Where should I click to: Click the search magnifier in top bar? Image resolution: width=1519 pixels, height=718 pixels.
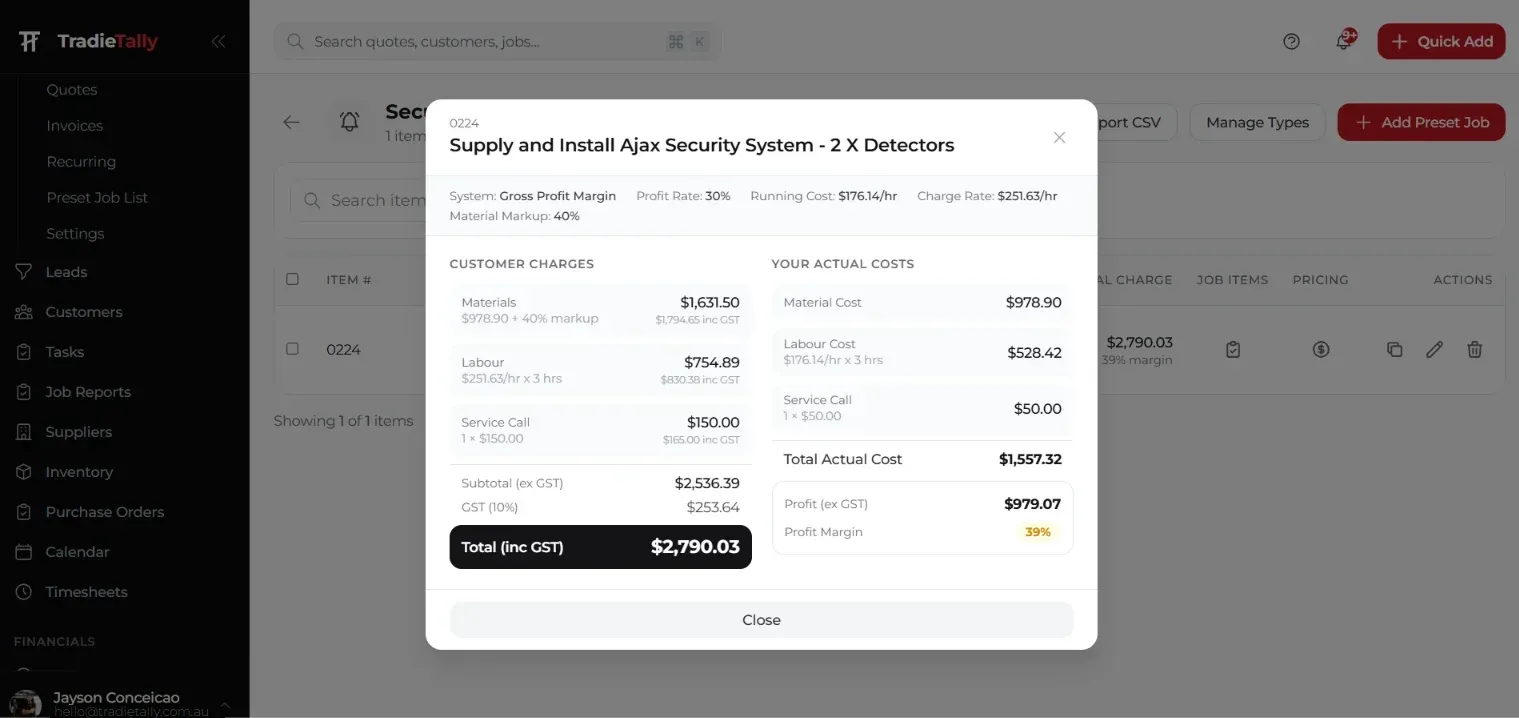[295, 41]
